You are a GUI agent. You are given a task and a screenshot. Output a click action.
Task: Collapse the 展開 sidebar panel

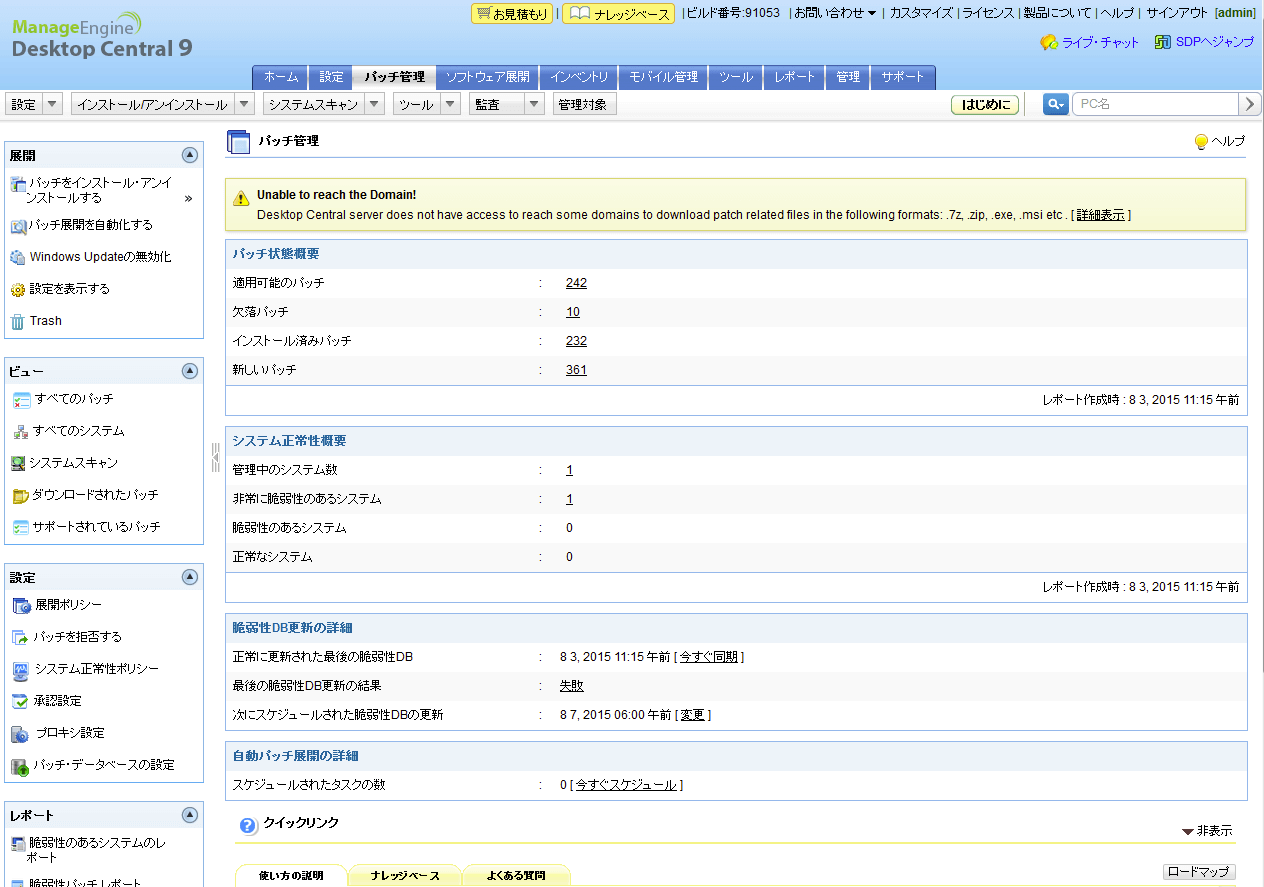190,155
